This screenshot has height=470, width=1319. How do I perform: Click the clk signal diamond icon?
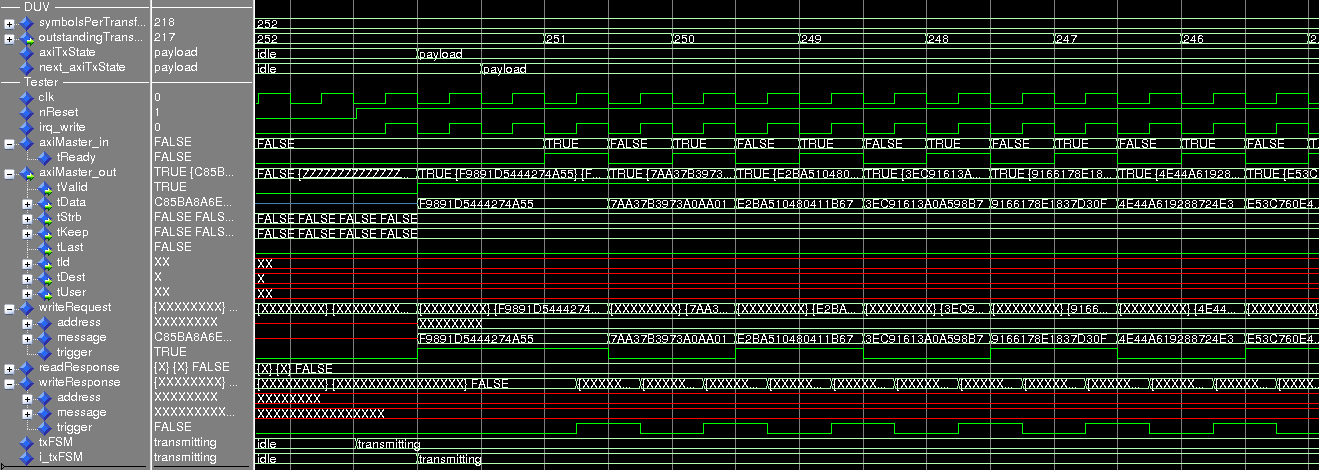pos(26,97)
